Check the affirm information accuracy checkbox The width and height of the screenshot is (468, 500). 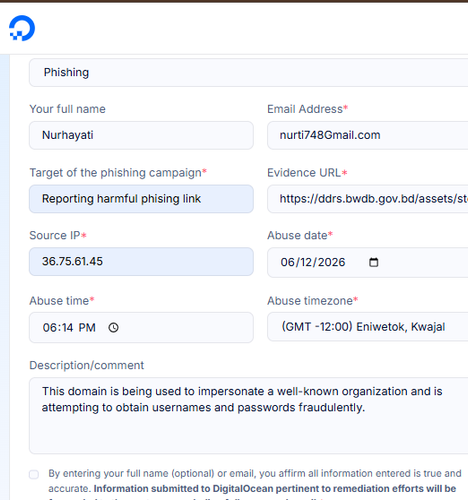34,474
